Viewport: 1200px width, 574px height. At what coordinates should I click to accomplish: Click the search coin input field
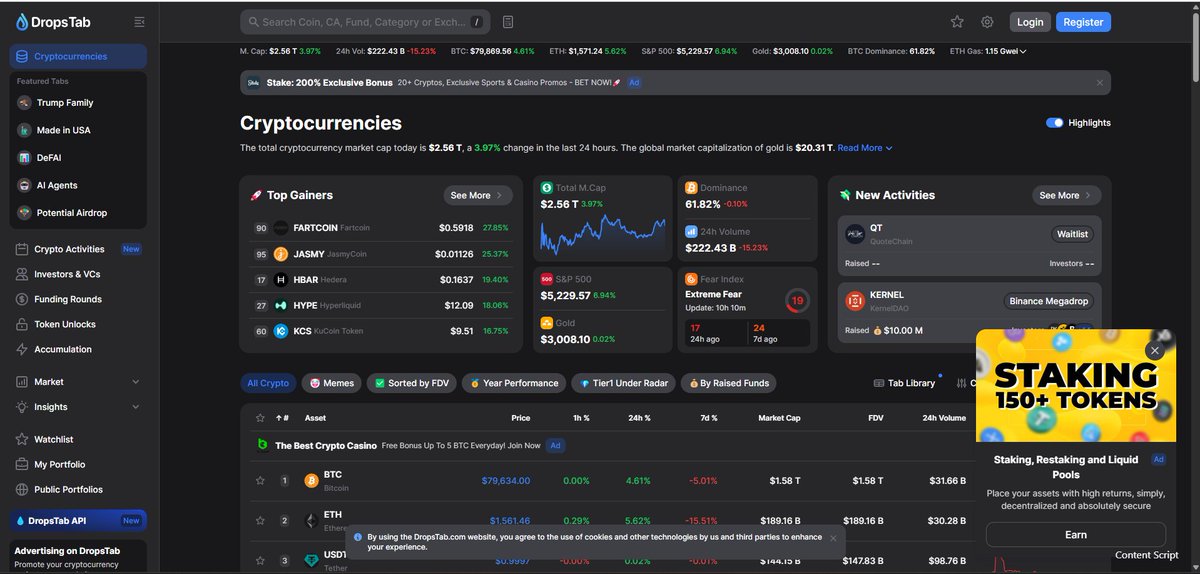click(366, 22)
